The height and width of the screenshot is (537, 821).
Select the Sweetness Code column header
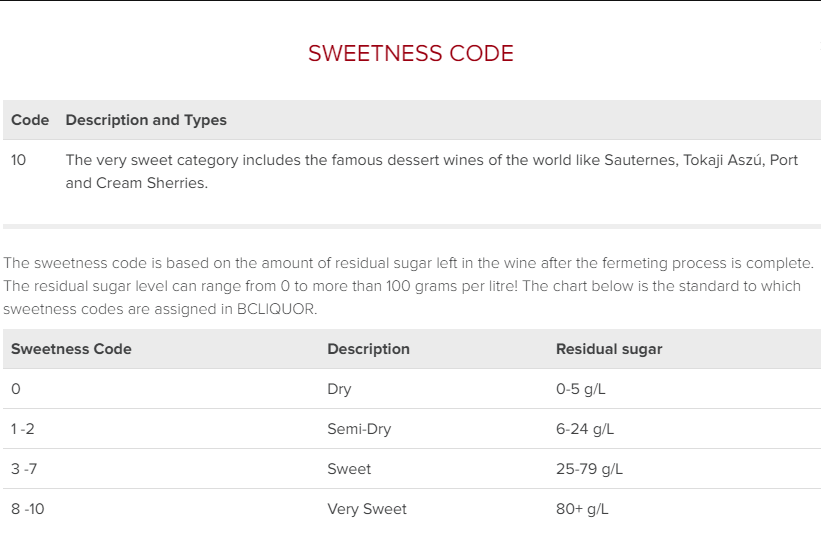[x=71, y=349]
